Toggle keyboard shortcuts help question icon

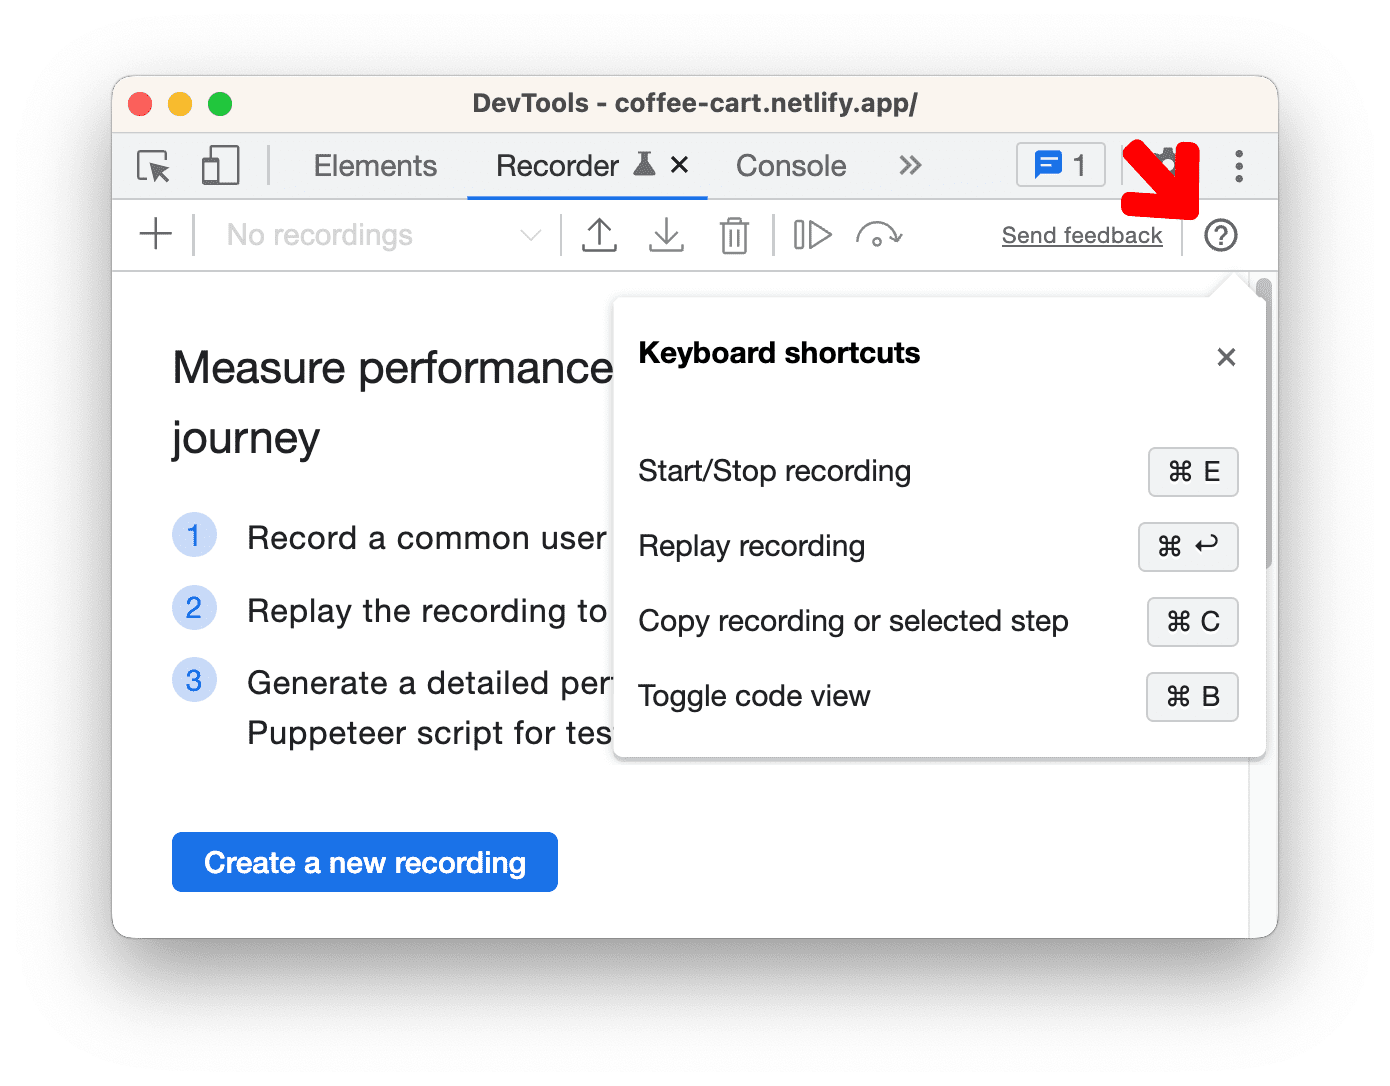pyautogui.click(x=1220, y=236)
